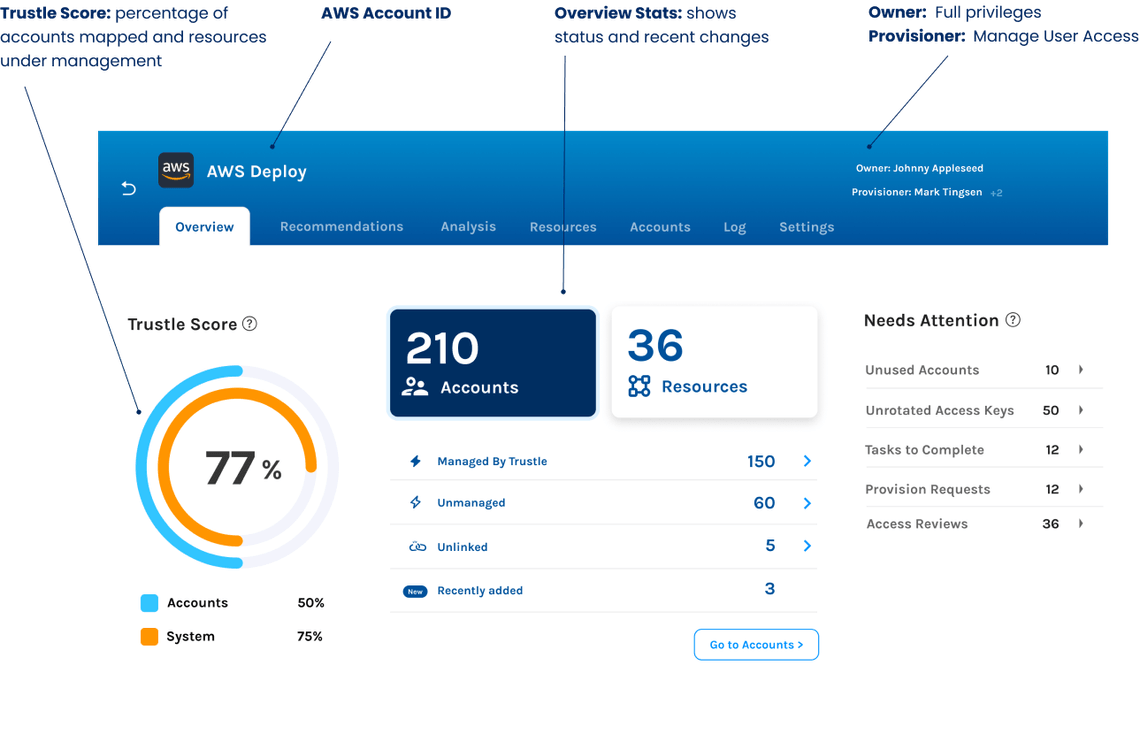Expand the Managed By Trustle row chevron
The height and width of the screenshot is (749, 1140).
[x=807, y=461]
